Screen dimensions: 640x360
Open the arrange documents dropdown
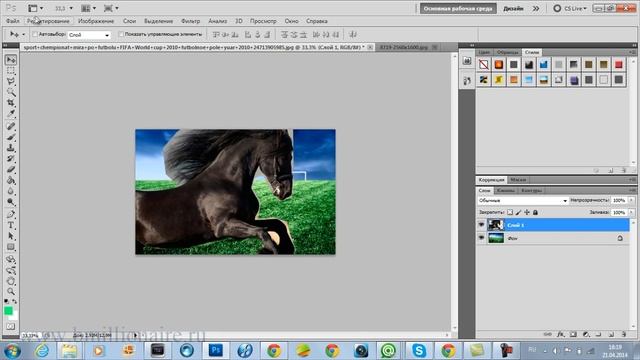point(89,8)
